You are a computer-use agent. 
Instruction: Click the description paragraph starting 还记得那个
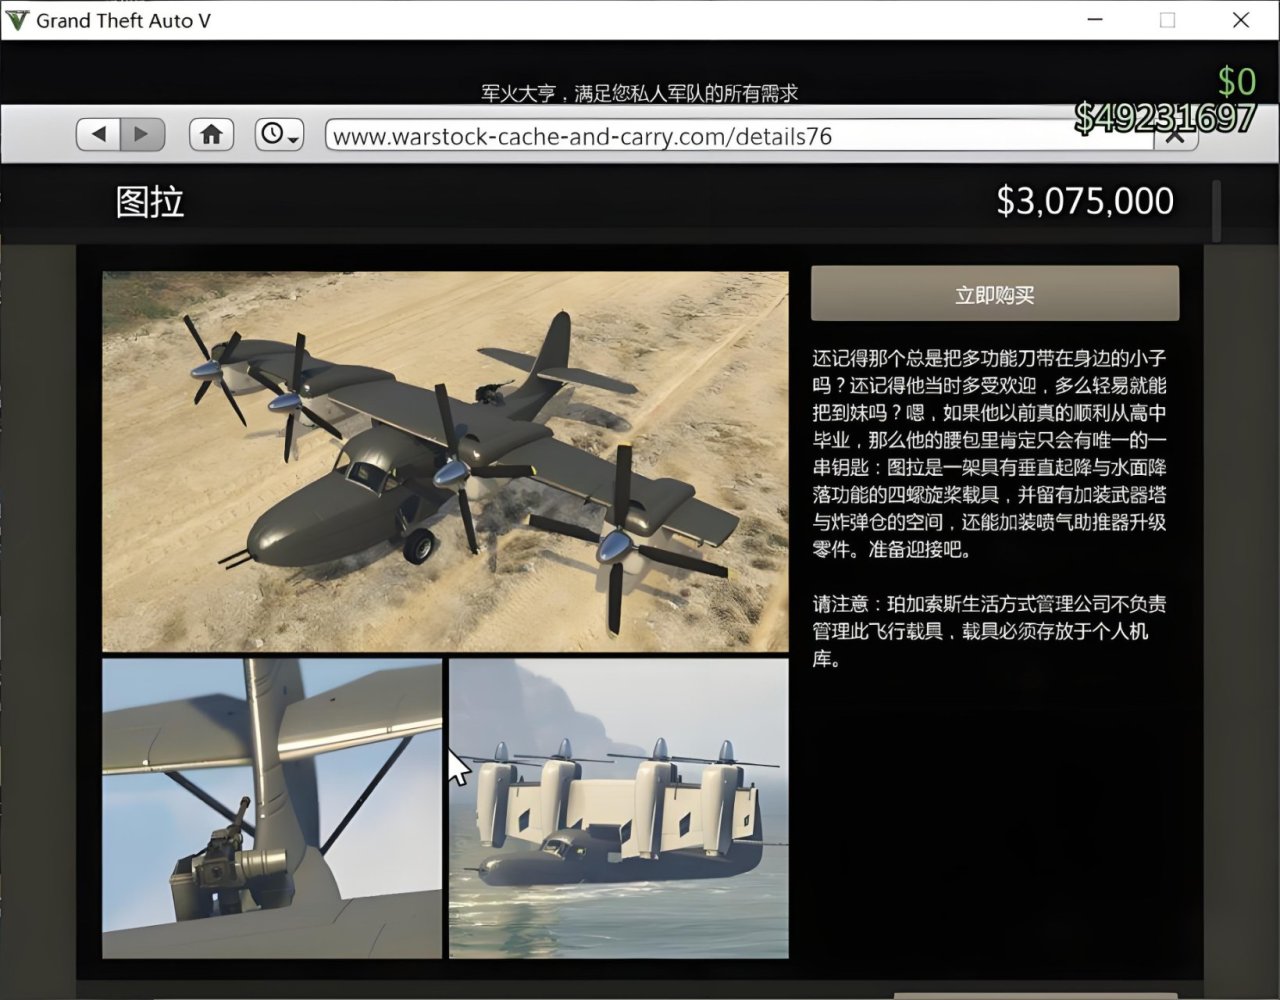(x=990, y=453)
